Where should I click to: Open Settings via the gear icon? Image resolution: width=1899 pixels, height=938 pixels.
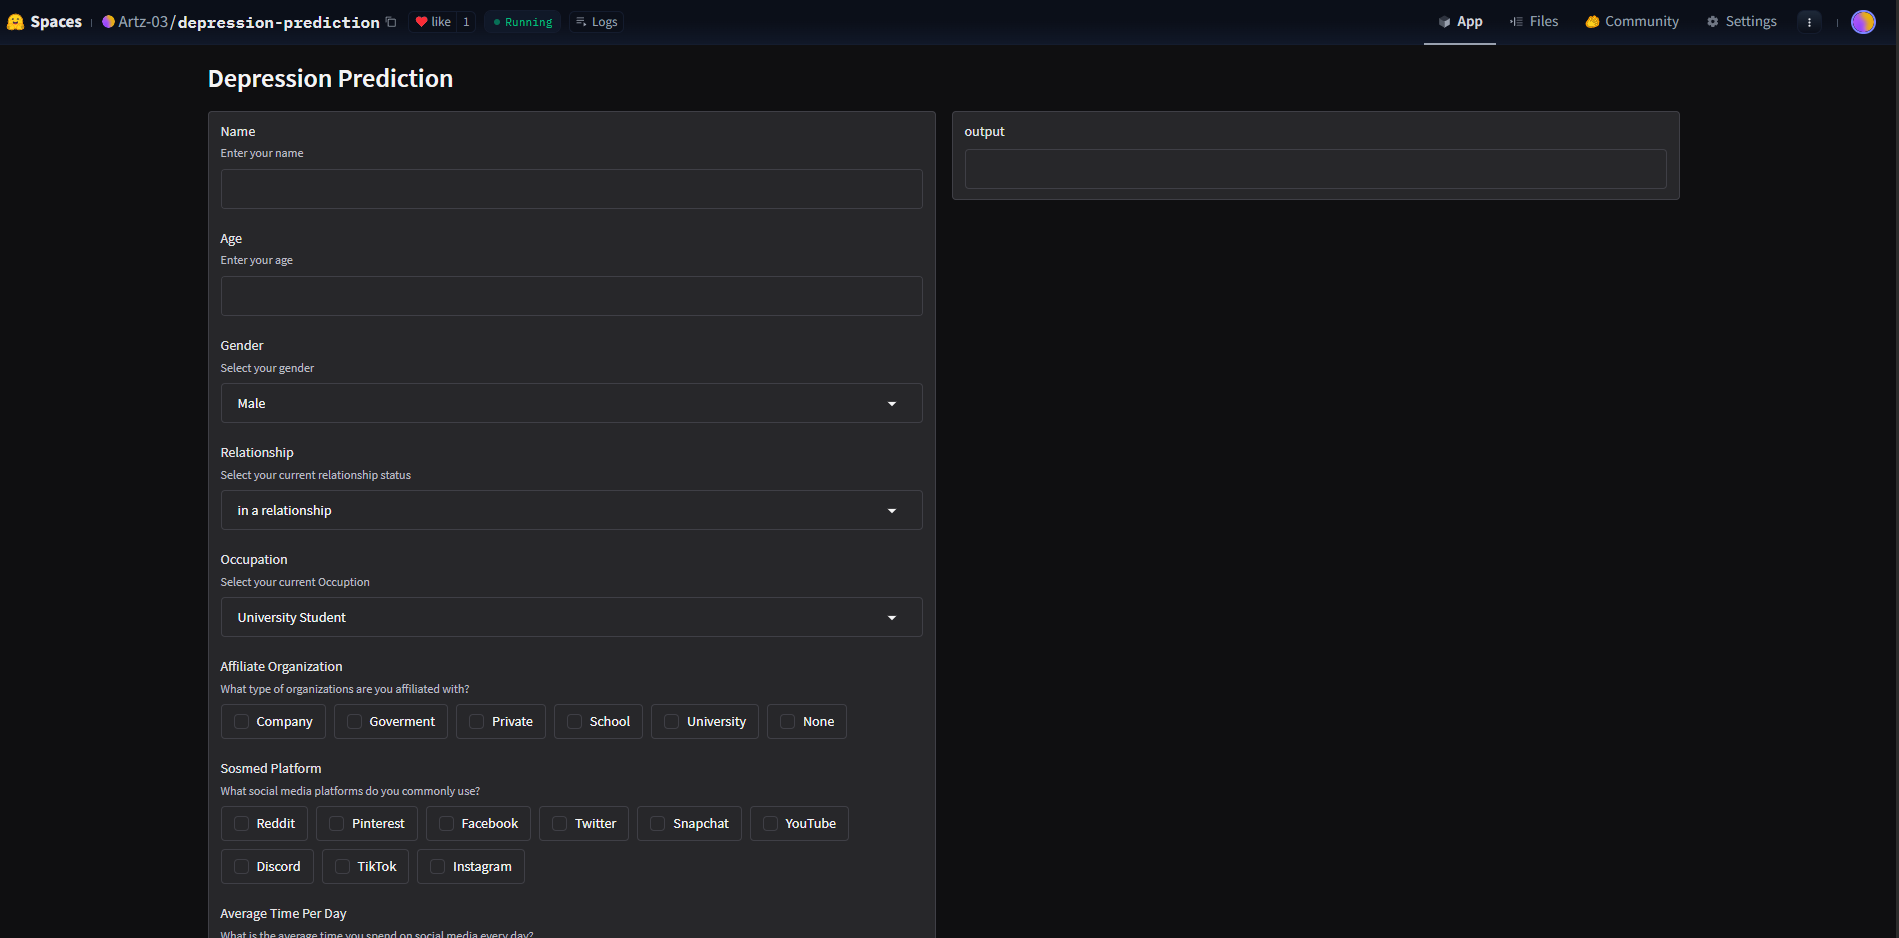click(1713, 22)
